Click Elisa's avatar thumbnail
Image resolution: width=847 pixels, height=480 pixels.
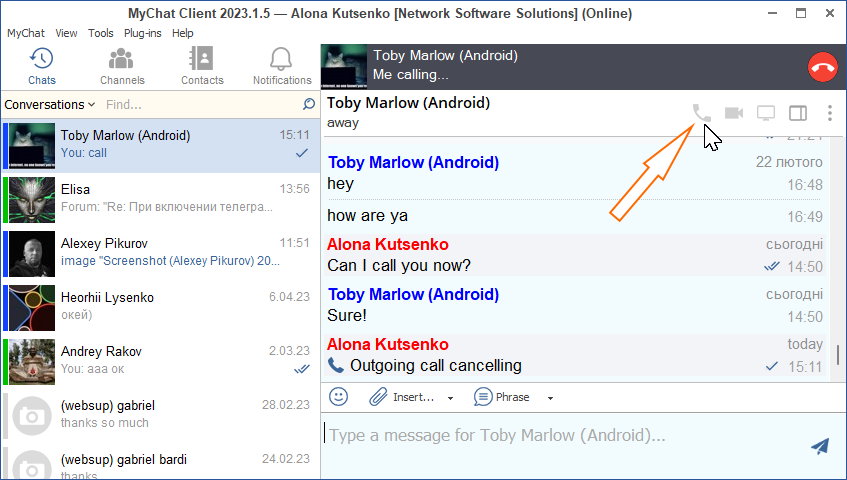point(32,200)
